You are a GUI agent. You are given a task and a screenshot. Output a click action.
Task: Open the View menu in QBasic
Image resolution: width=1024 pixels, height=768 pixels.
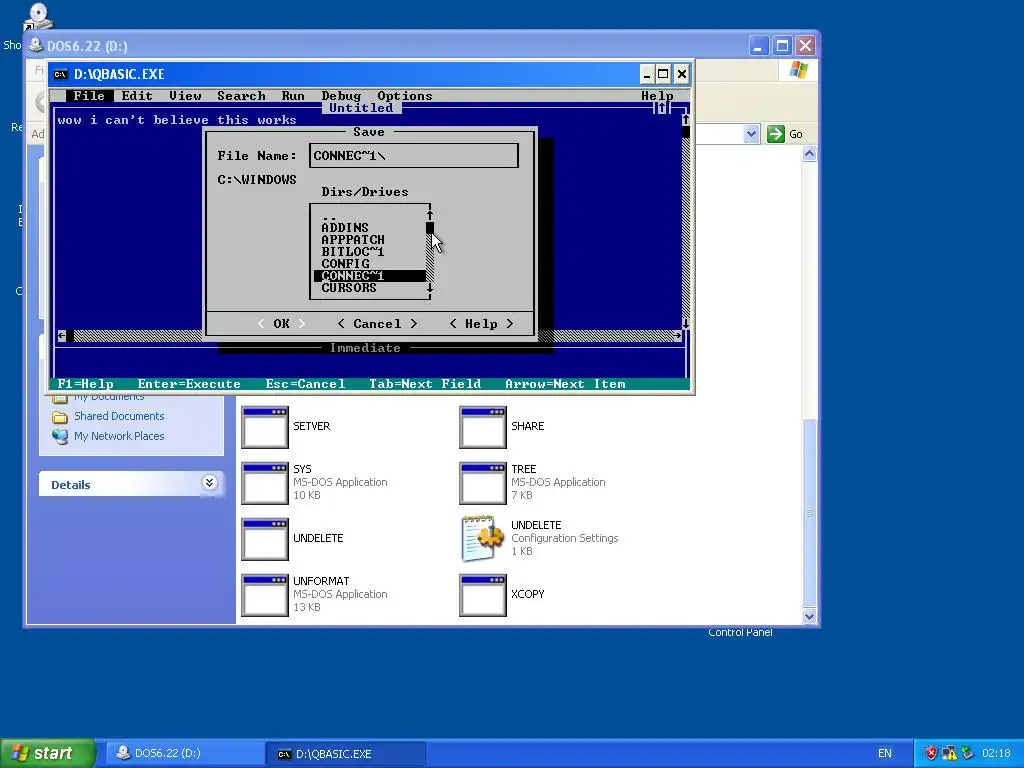(185, 96)
